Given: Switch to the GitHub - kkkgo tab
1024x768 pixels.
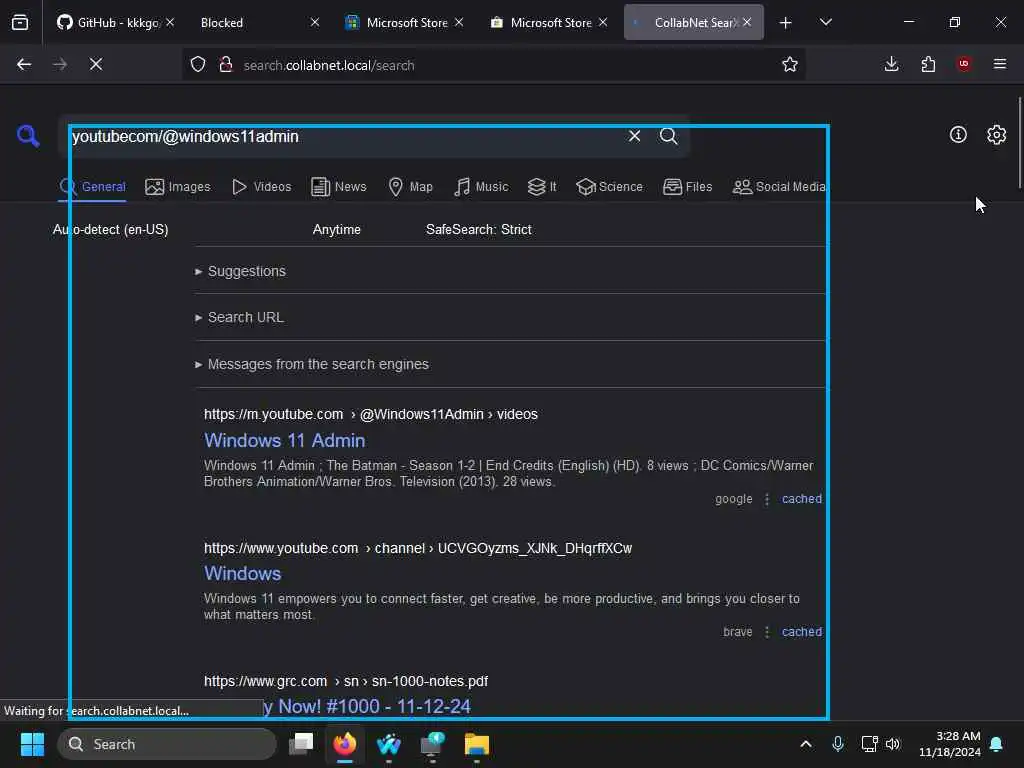Looking at the screenshot, I should pos(116,22).
